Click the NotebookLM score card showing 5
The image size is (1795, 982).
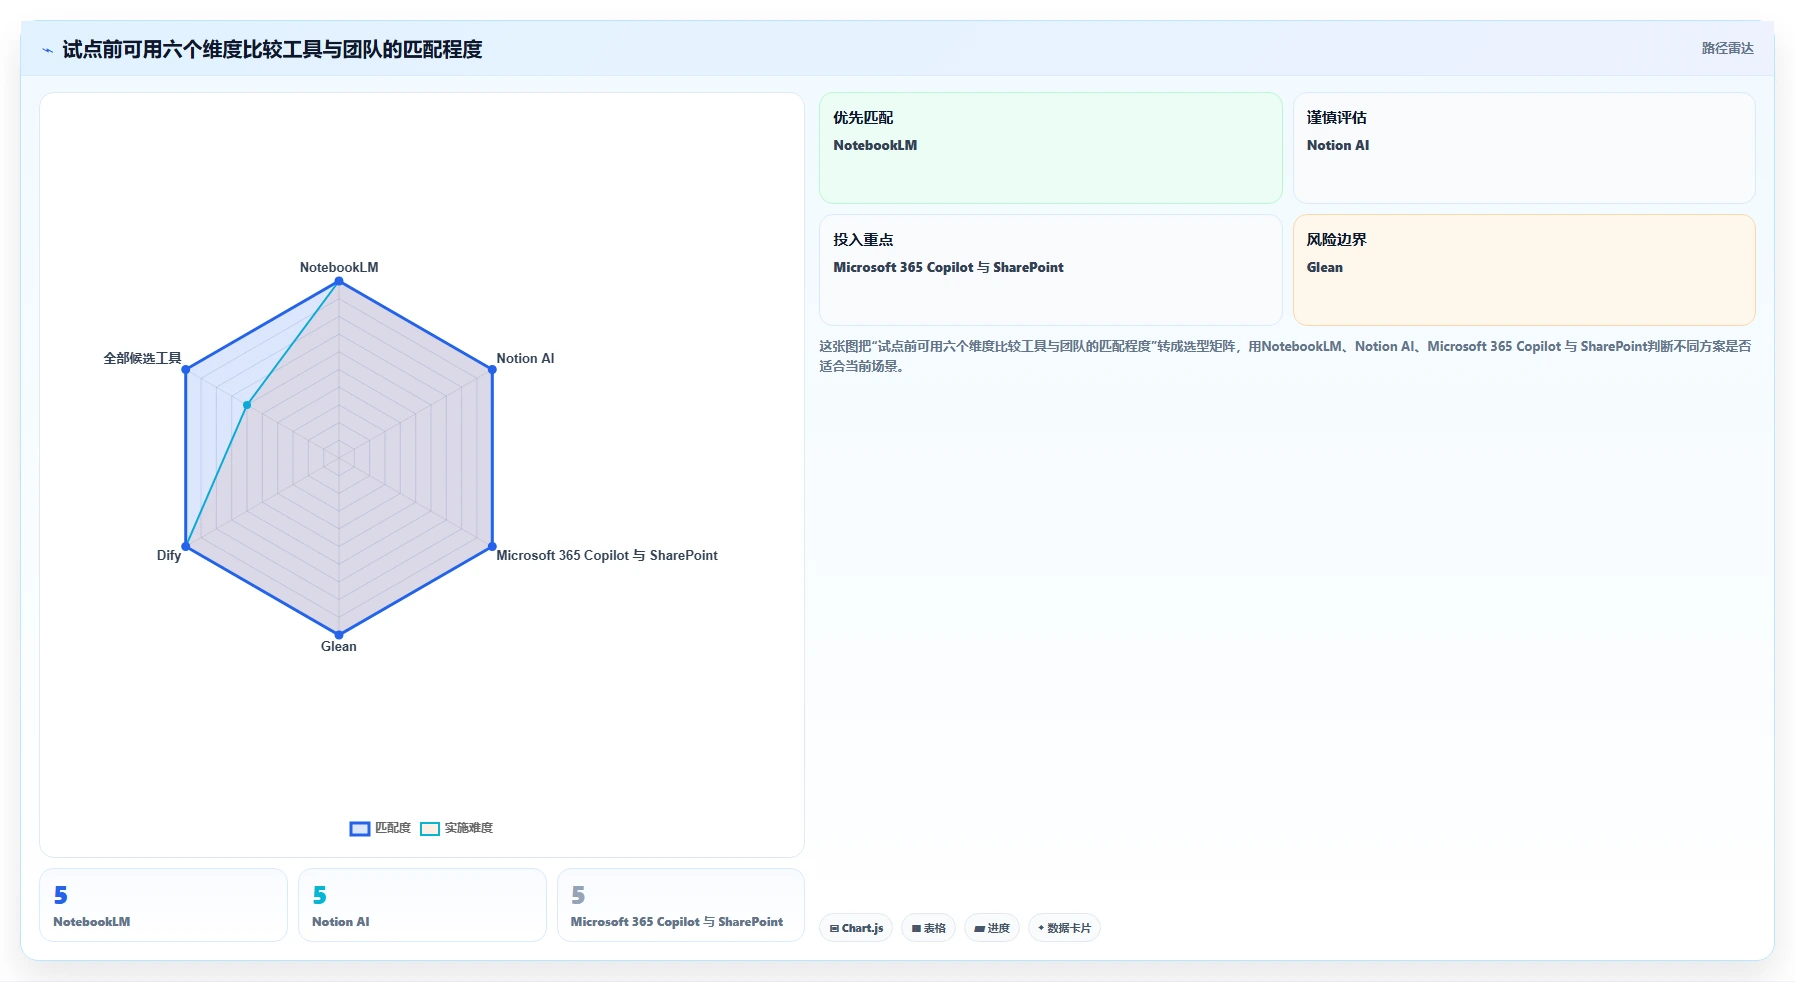tap(163, 905)
